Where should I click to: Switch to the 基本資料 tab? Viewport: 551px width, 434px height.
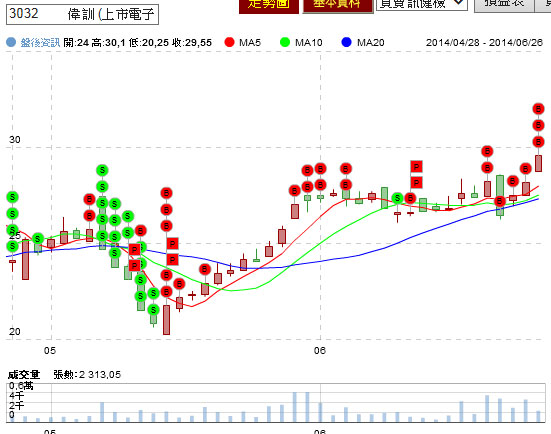(x=338, y=6)
